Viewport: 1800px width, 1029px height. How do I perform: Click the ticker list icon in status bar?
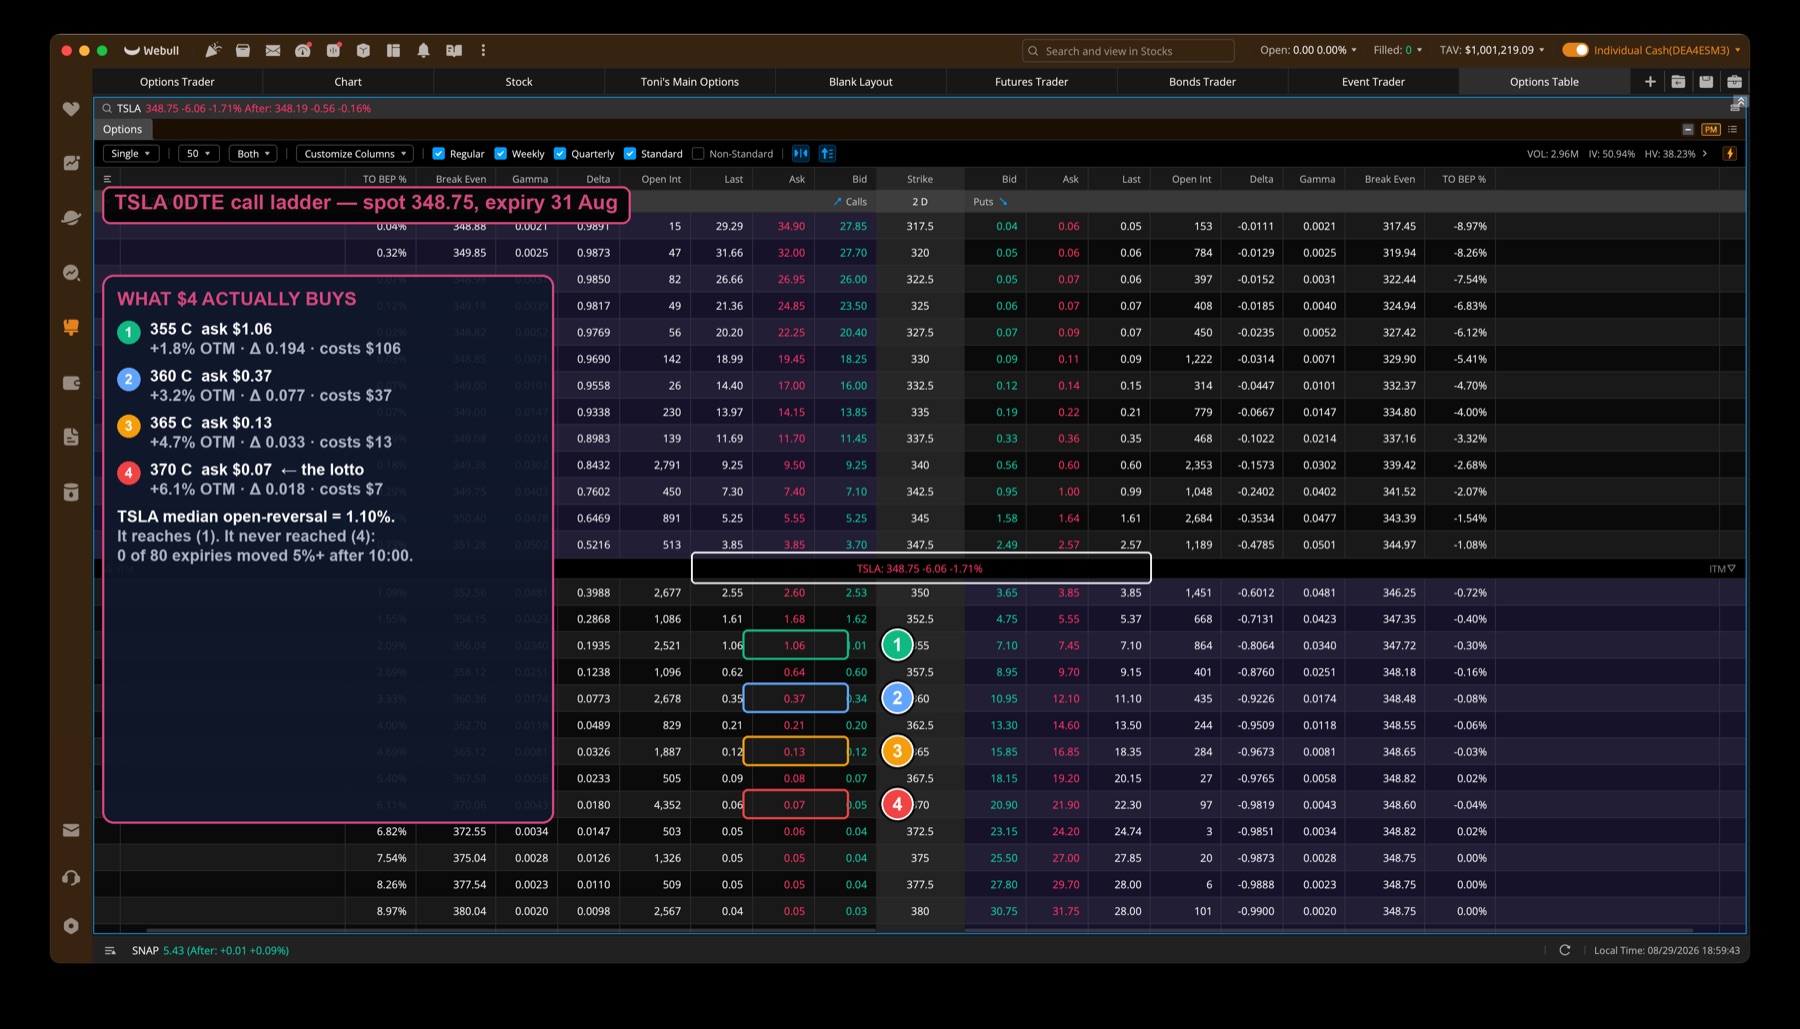(110, 950)
